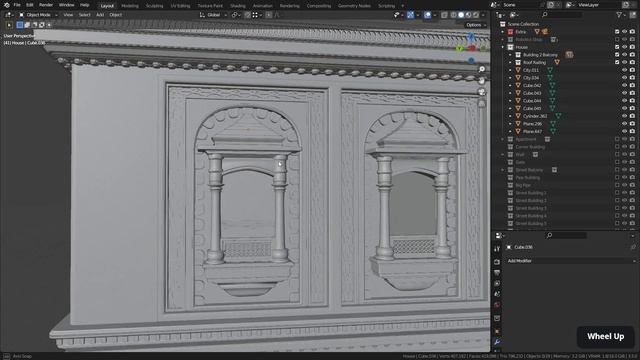
Task: Open the Modifier properties wrench tab
Action: (497, 342)
